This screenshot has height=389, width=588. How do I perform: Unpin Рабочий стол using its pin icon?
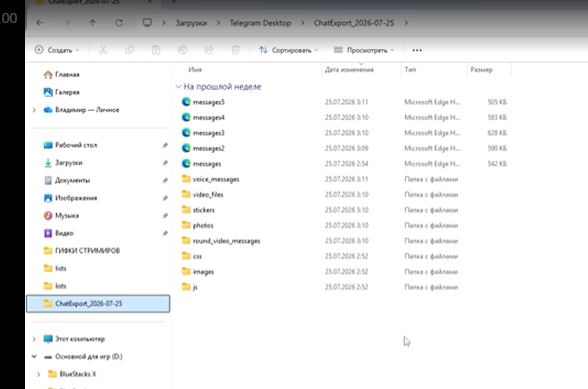pos(165,145)
